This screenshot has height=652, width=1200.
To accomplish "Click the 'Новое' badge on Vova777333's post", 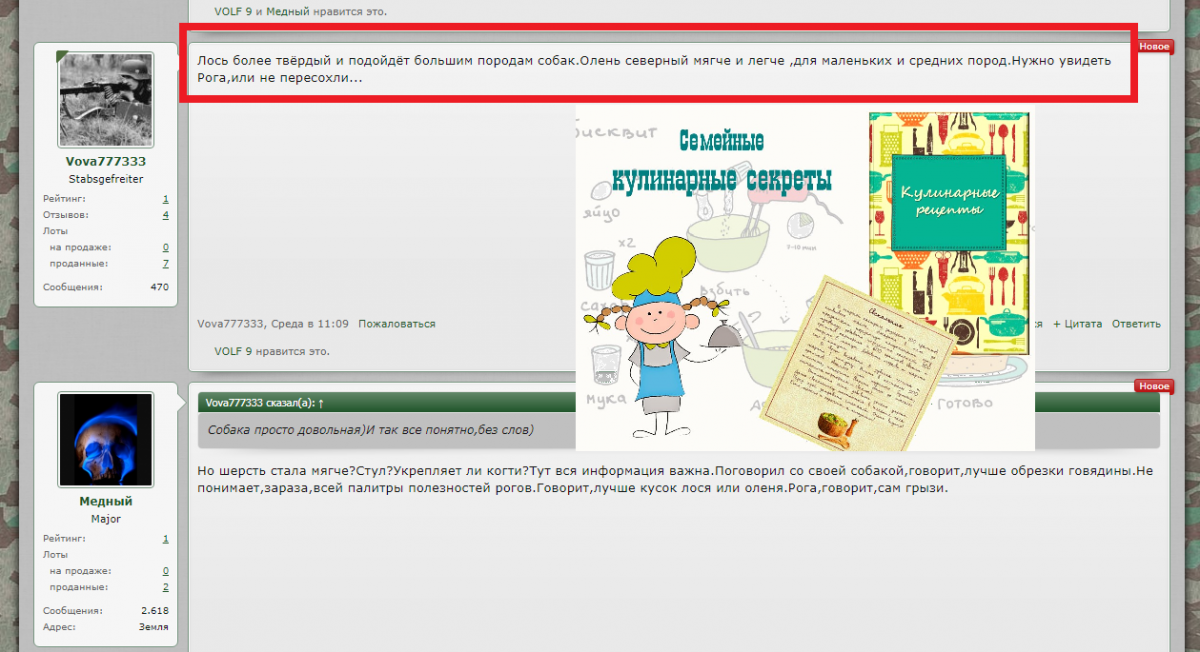I will tap(1154, 47).
